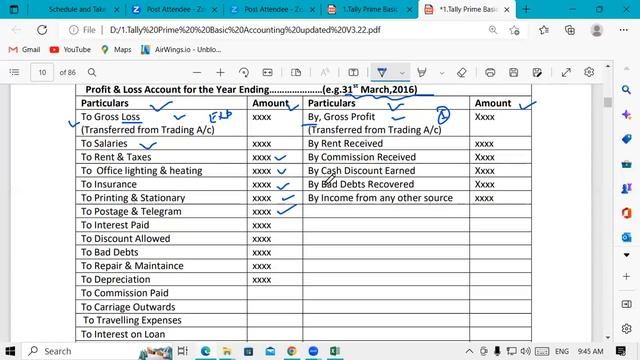Image resolution: width=640 pixels, height=360 pixels.
Task: Switch to the inactive 1.Tally Prime Basic tab
Action: pyautogui.click(x=369, y=9)
